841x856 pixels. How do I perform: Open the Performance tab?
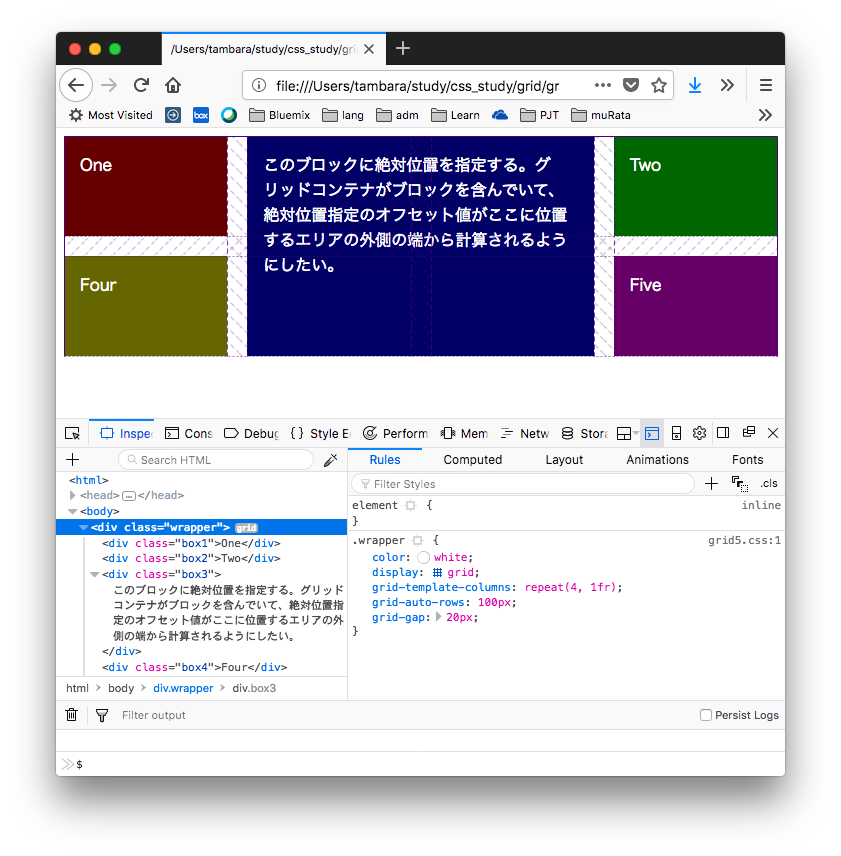coord(396,433)
